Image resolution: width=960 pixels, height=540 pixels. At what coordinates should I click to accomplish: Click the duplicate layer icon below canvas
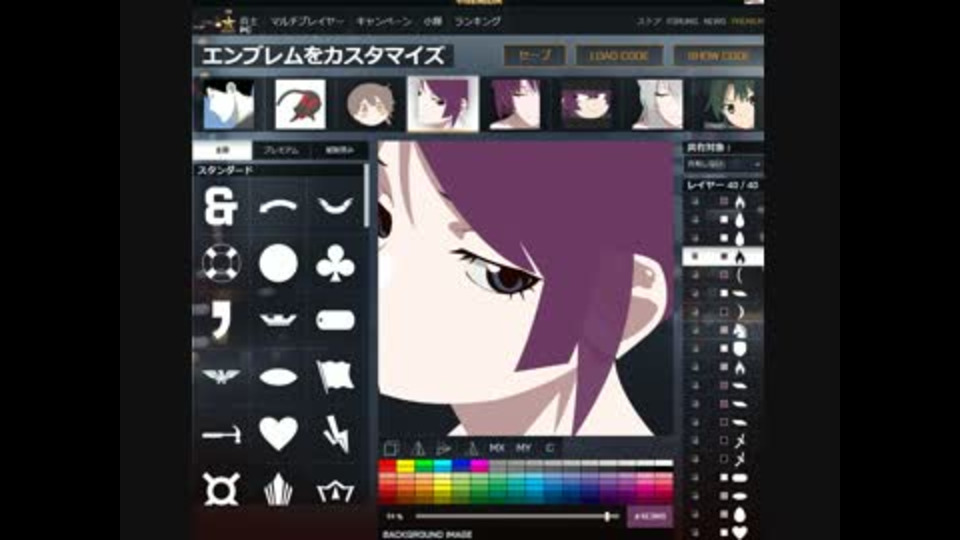(391, 448)
